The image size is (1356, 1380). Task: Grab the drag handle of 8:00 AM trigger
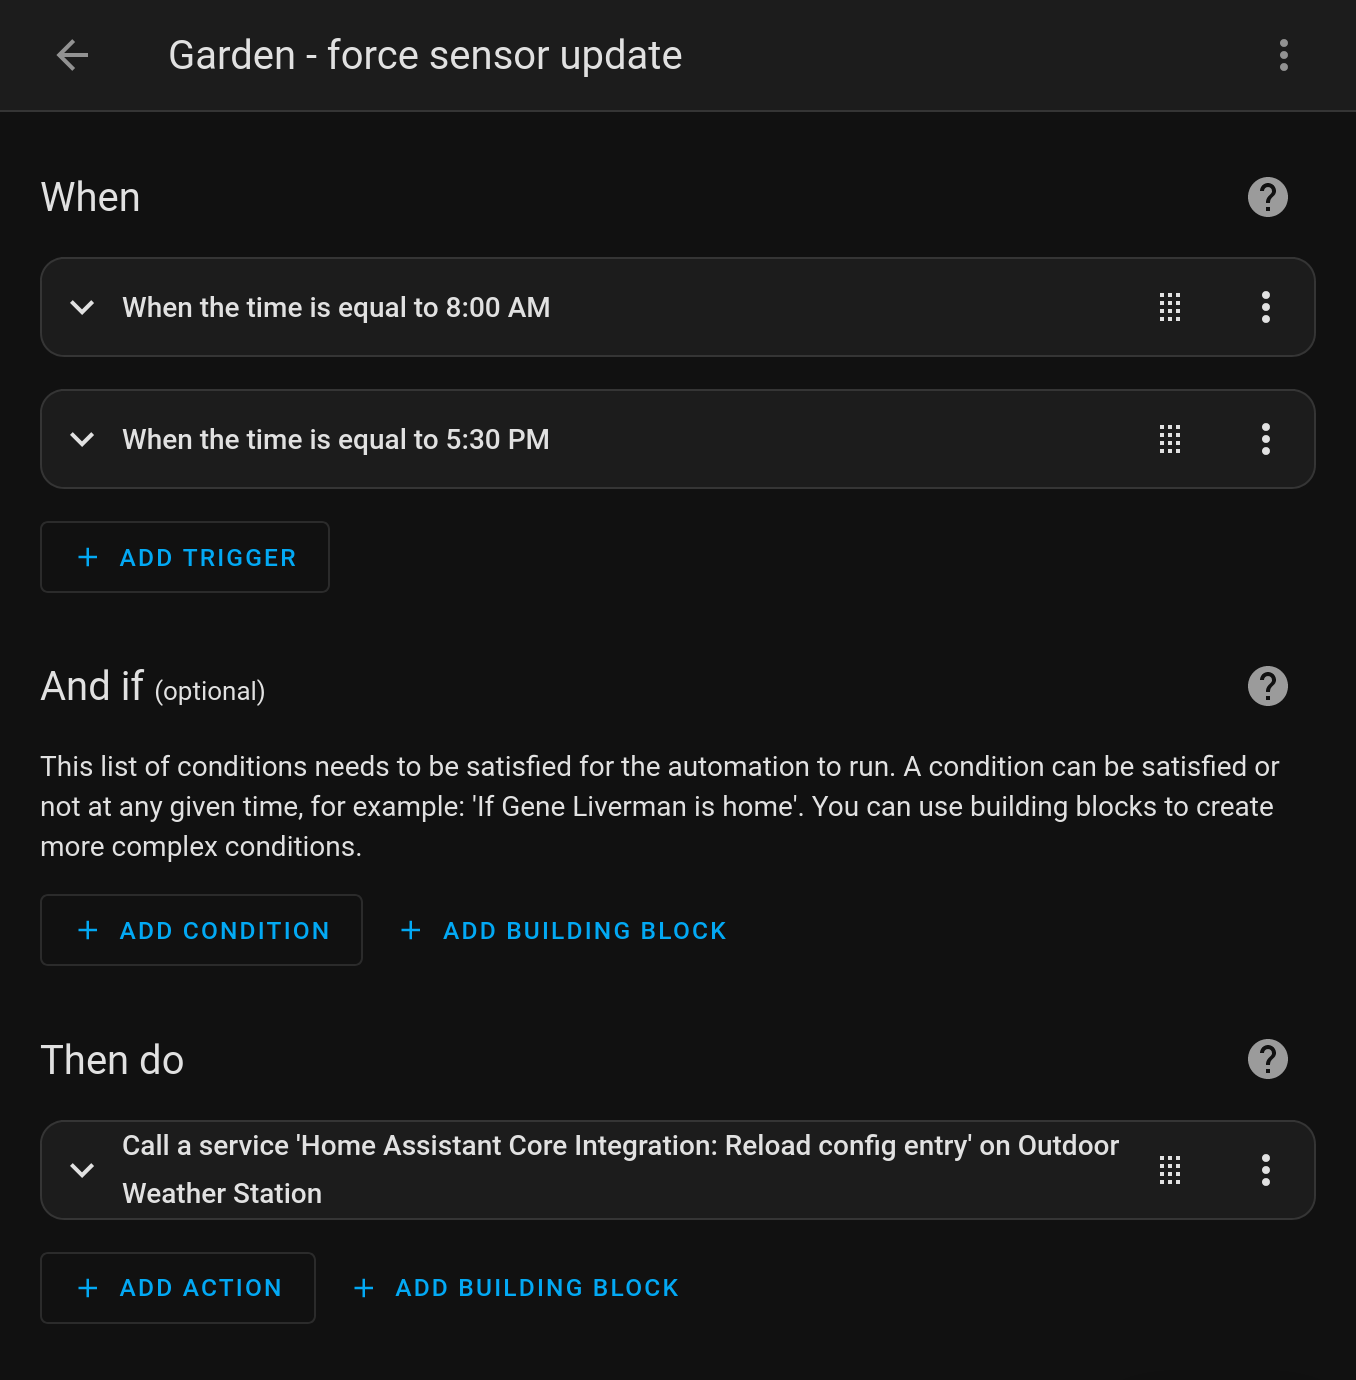(1170, 307)
